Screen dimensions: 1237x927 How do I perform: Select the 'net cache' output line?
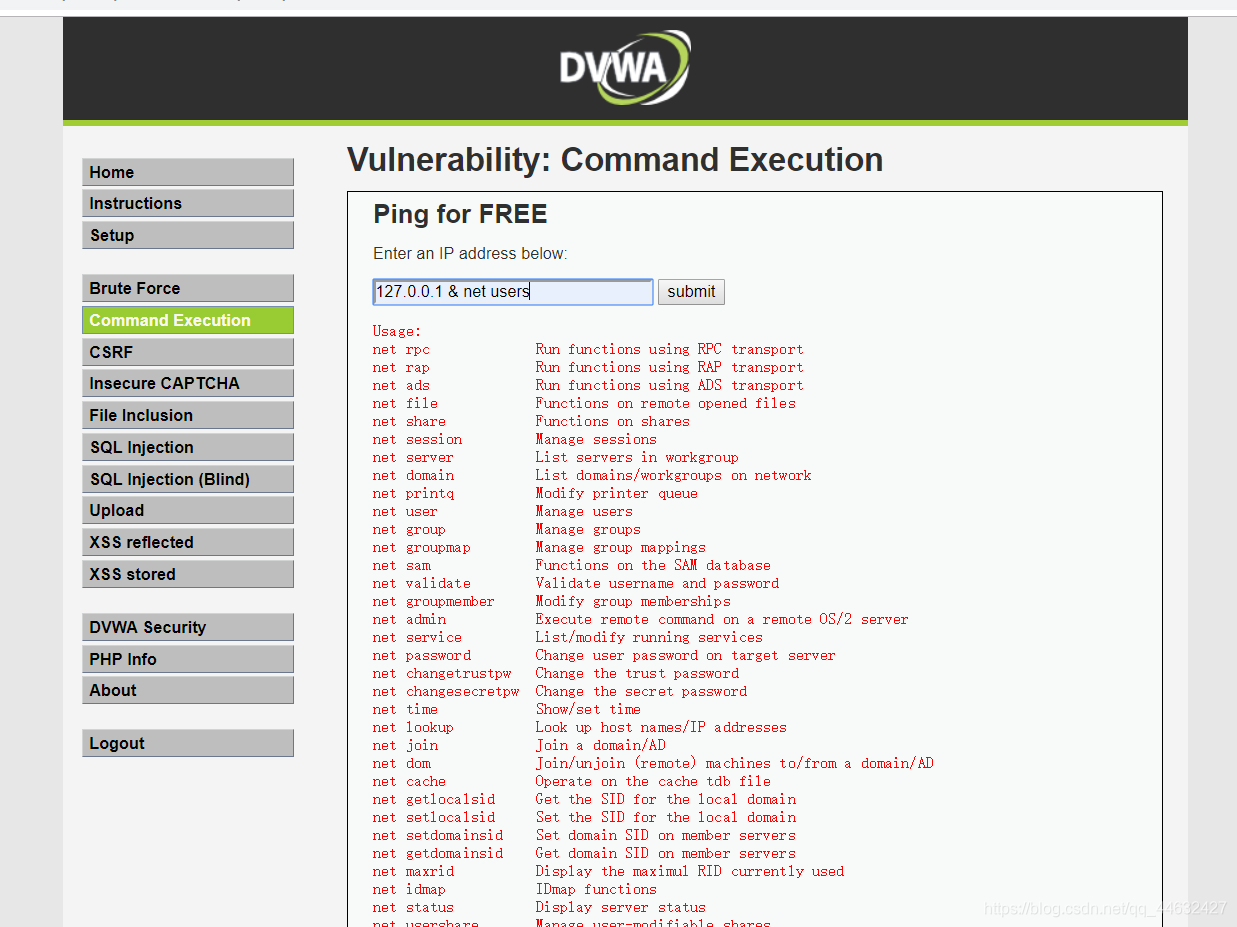[572, 781]
